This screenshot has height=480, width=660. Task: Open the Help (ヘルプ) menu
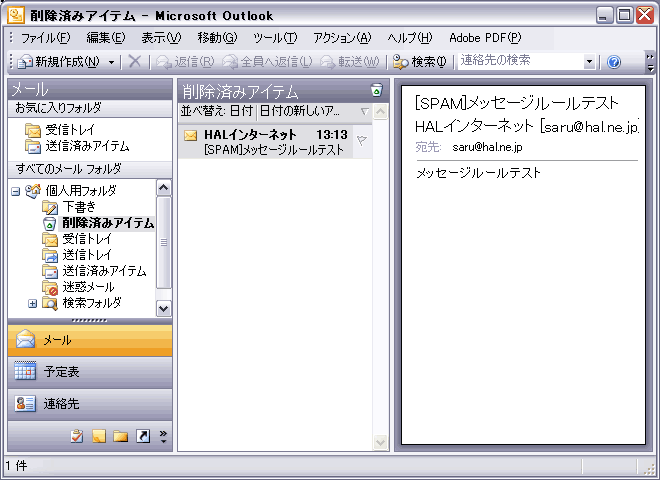click(x=410, y=38)
